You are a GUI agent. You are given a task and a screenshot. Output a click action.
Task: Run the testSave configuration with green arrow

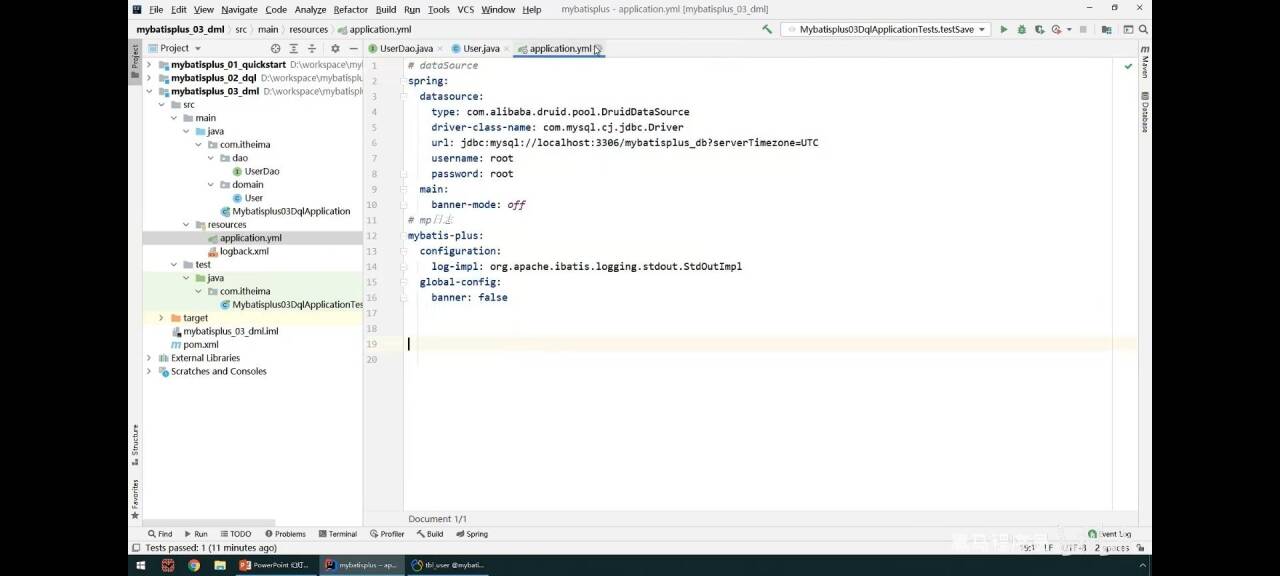pyautogui.click(x=1004, y=30)
